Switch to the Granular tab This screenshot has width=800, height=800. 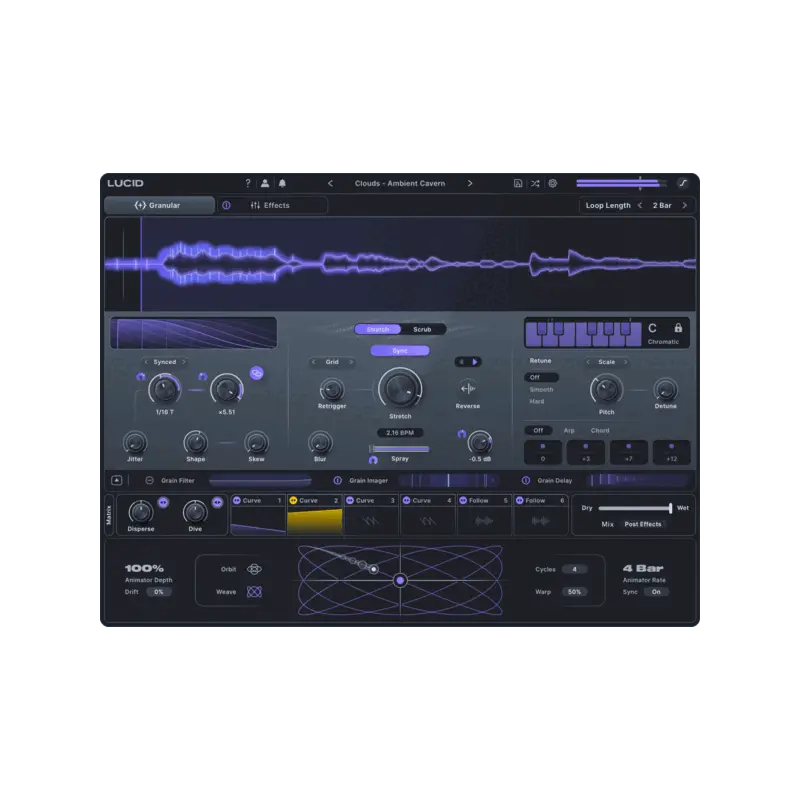tap(159, 205)
